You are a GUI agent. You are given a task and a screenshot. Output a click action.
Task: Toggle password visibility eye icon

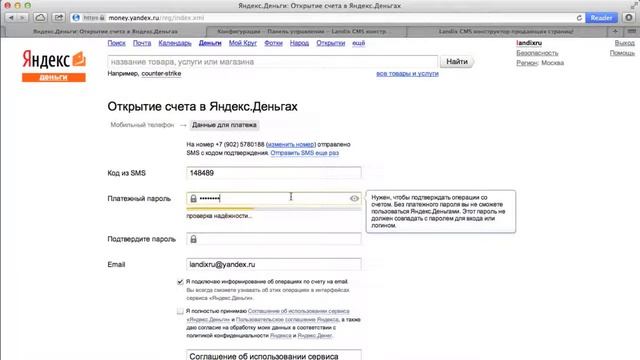354,198
